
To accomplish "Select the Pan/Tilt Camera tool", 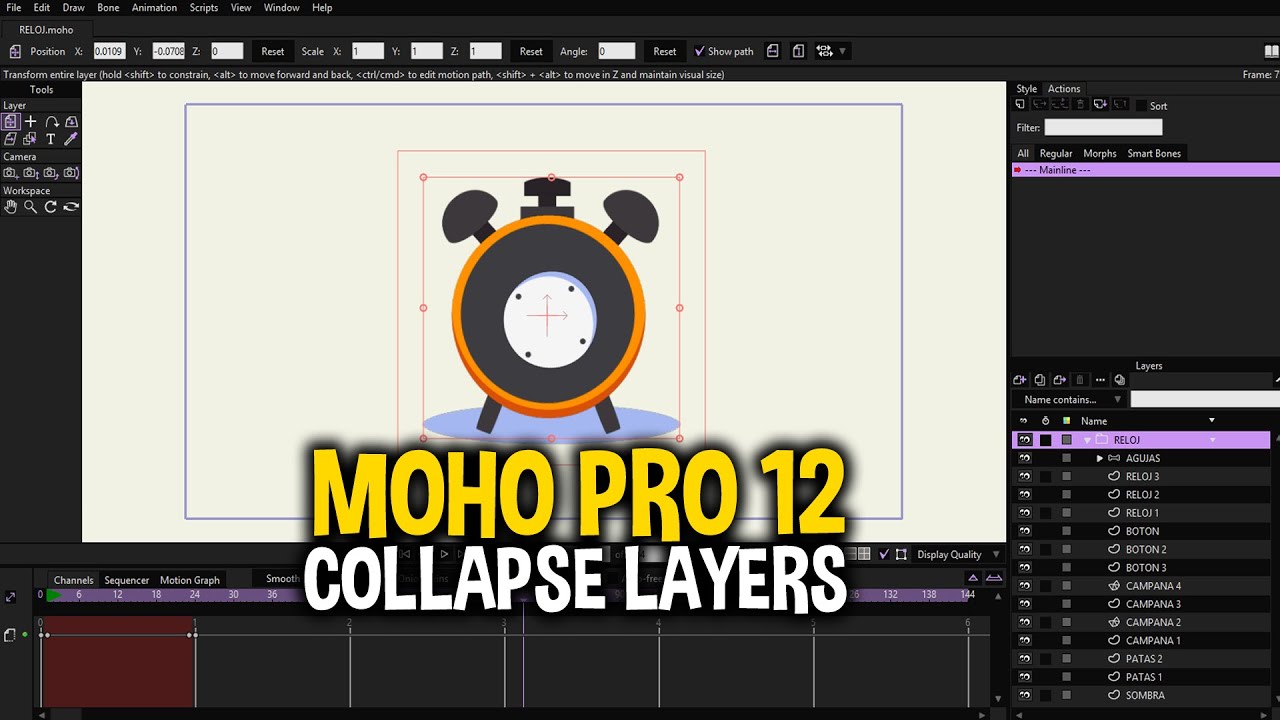I will click(71, 173).
